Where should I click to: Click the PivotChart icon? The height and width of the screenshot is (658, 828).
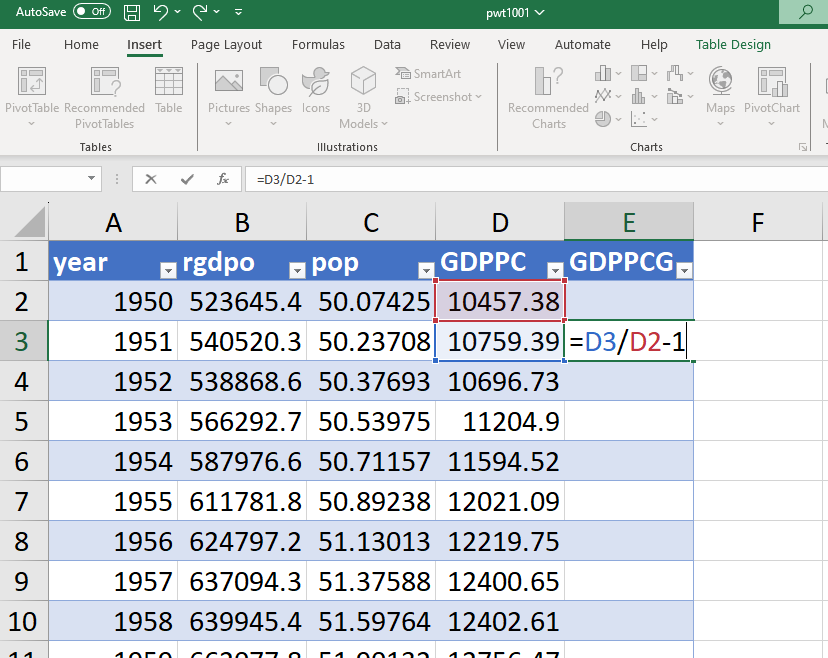click(x=771, y=83)
